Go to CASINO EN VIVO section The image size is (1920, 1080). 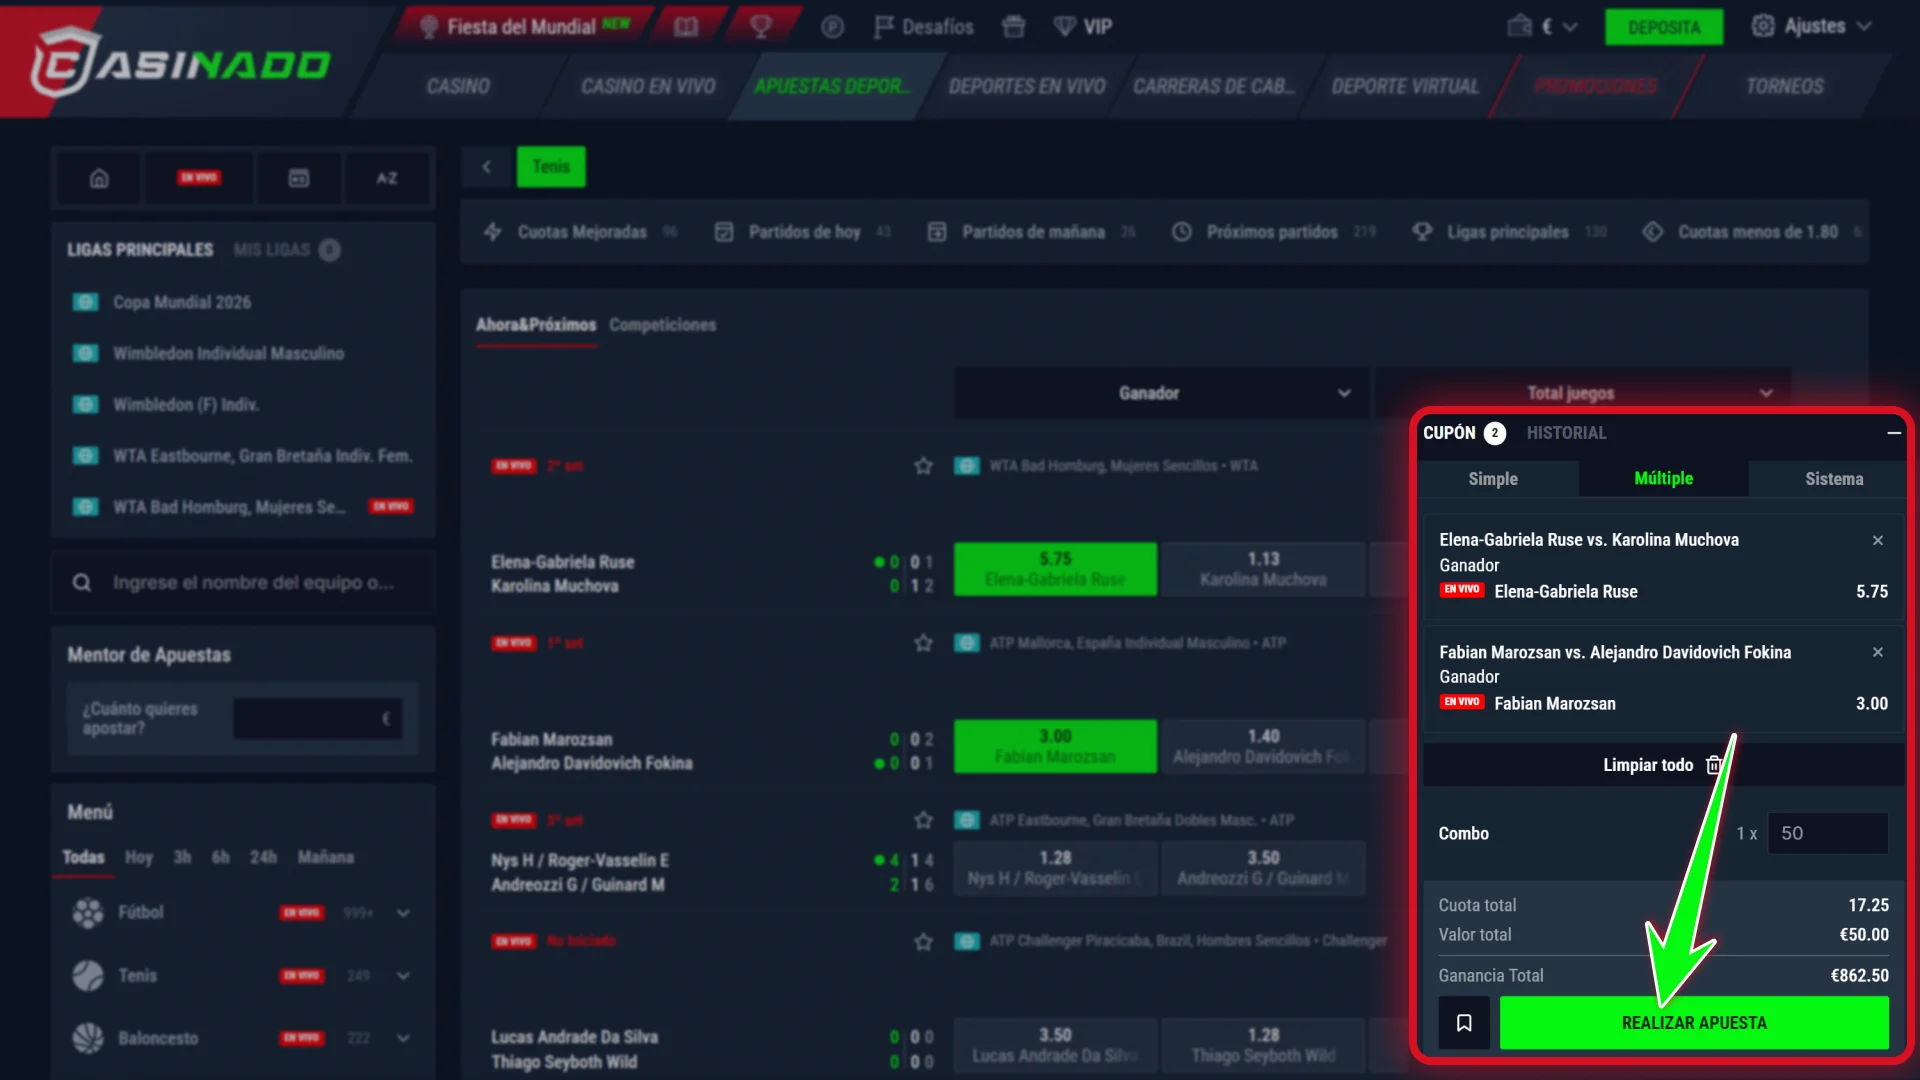pyautogui.click(x=648, y=86)
